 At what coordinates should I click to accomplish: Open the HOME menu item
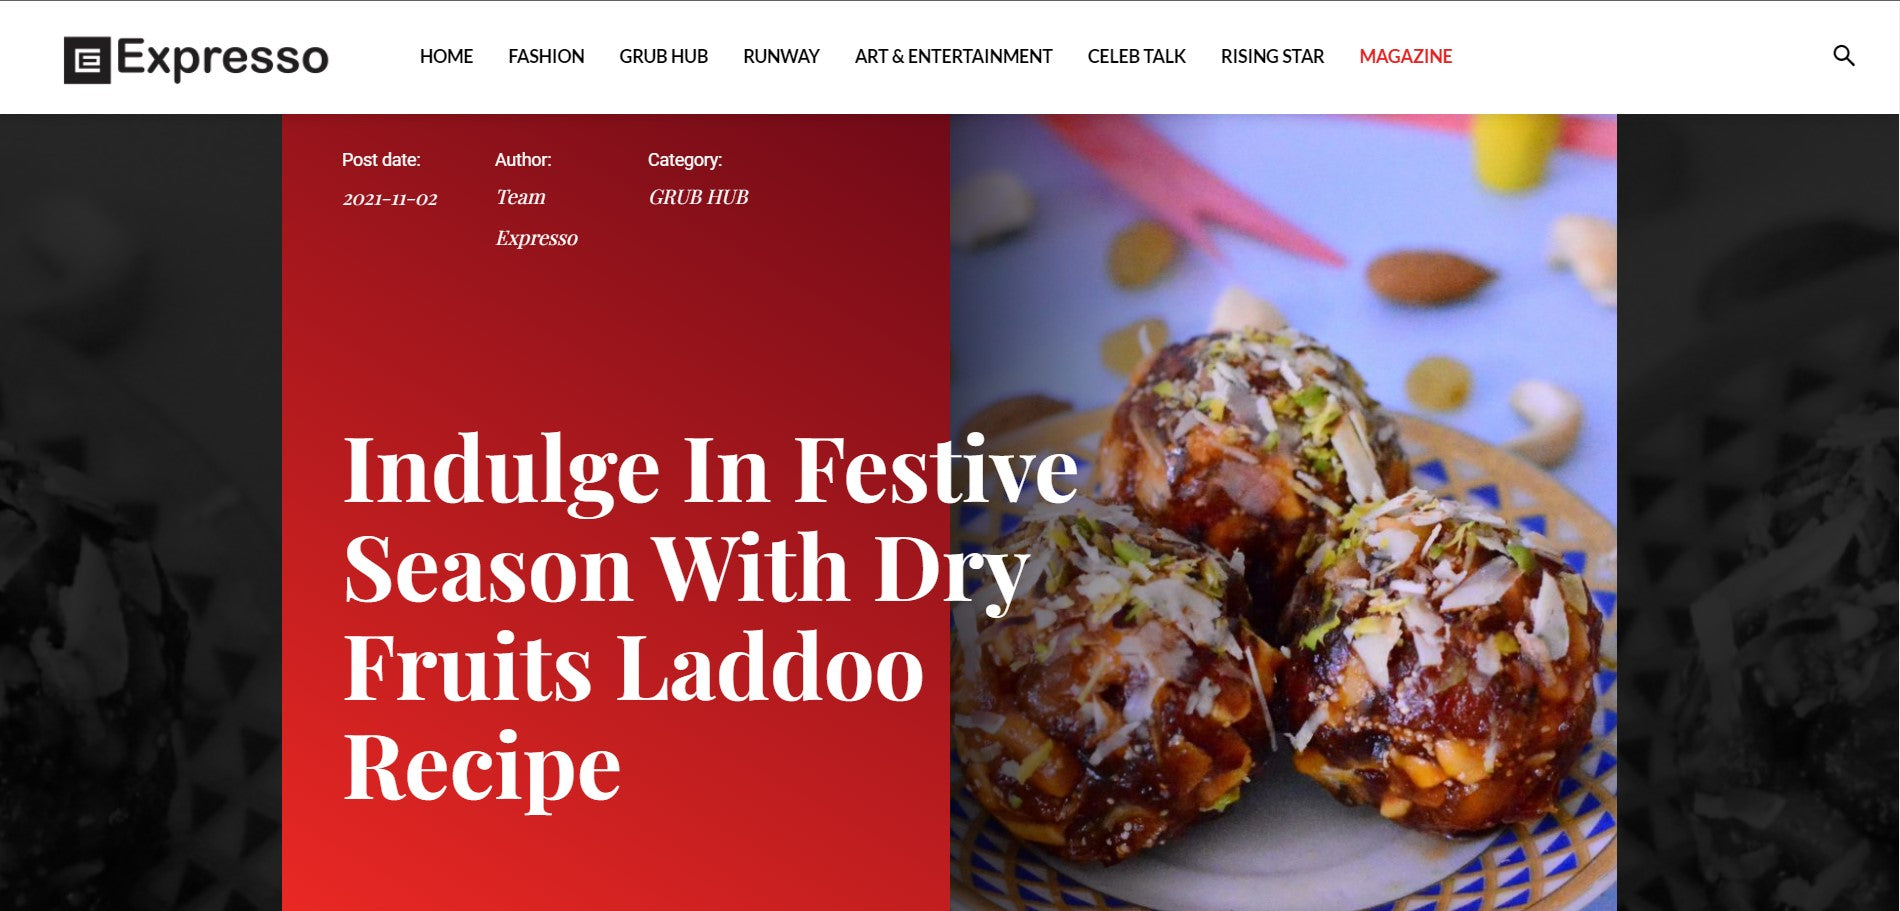click(446, 57)
